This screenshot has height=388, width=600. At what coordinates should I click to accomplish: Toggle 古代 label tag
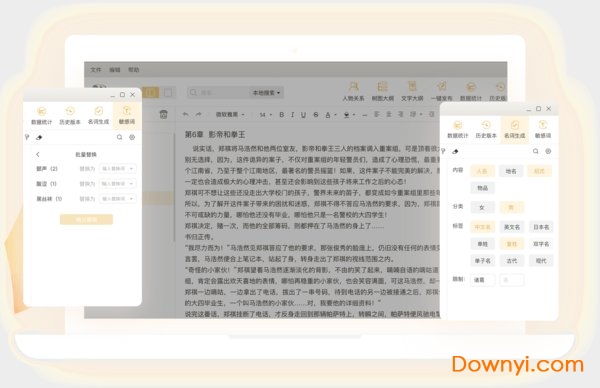click(512, 261)
